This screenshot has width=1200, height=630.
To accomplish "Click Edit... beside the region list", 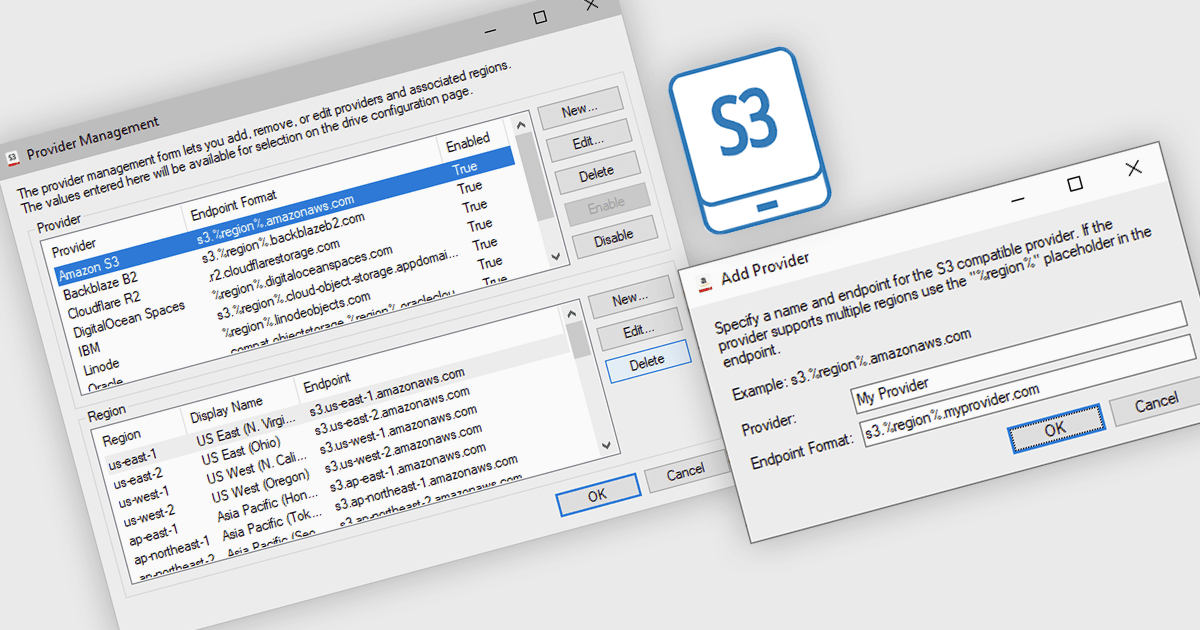I will [639, 329].
